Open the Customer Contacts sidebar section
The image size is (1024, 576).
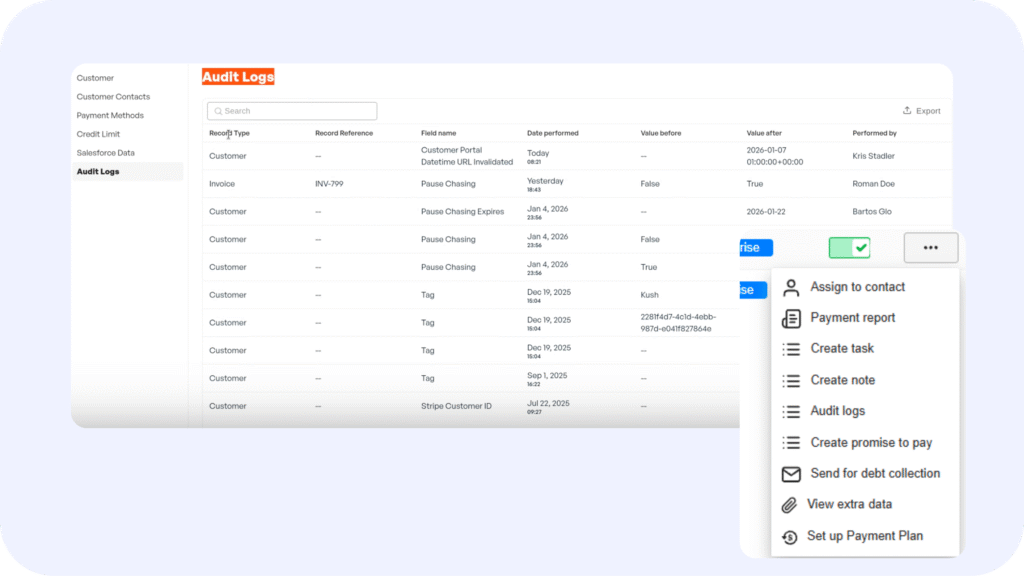pyautogui.click(x=113, y=97)
